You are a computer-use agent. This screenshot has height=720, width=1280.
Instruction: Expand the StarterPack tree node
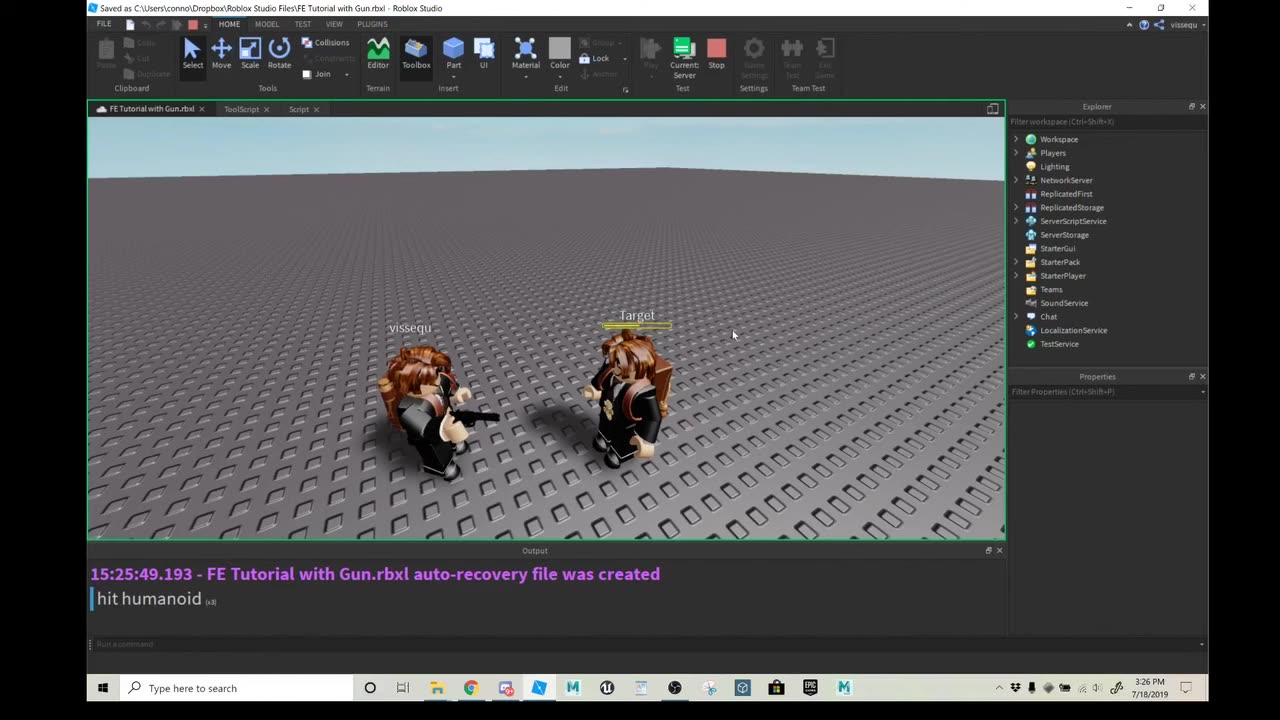[1016, 262]
